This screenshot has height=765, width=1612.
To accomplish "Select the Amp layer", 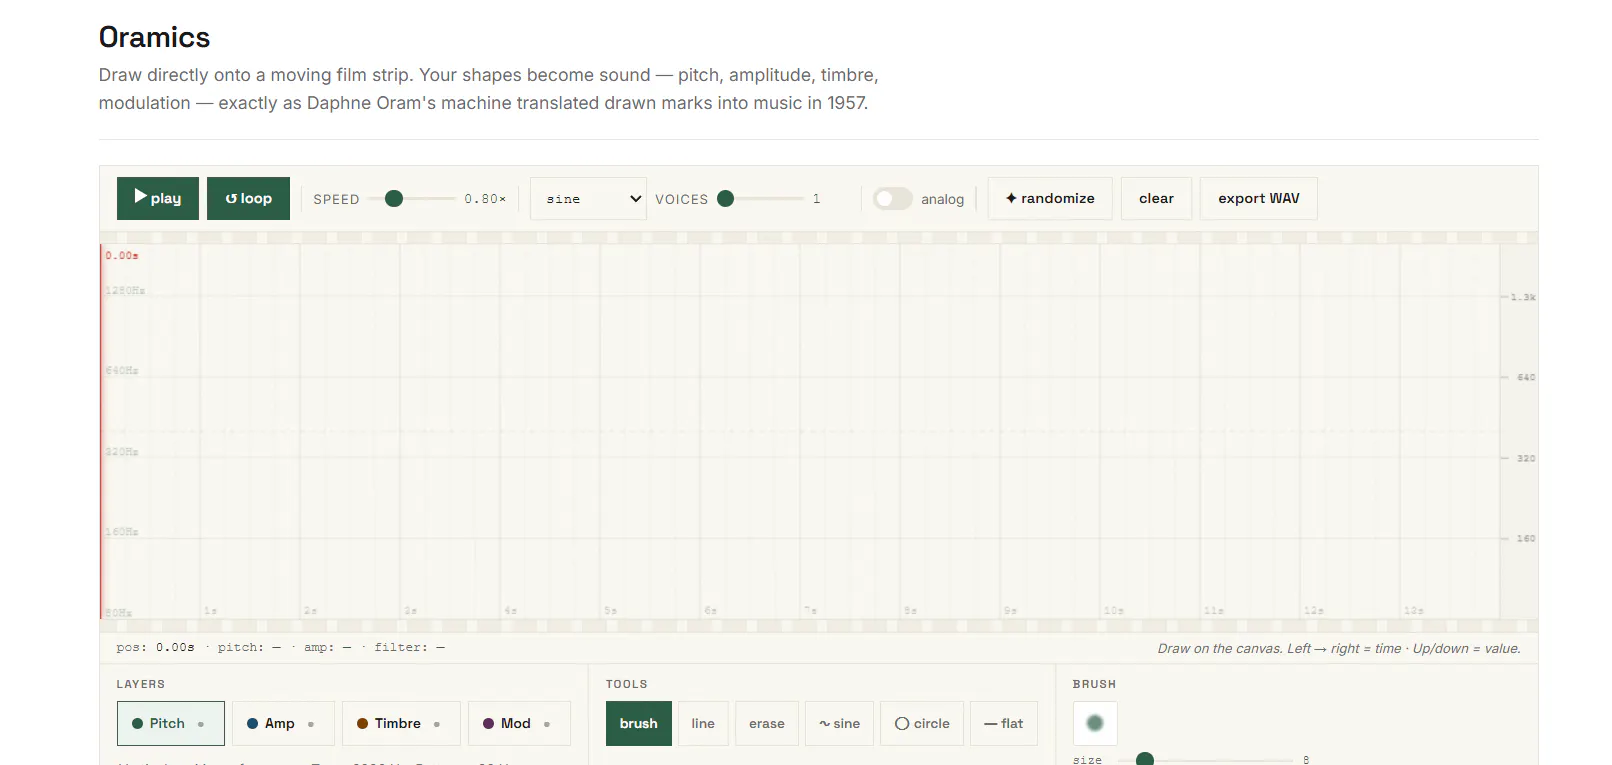I will pos(283,724).
